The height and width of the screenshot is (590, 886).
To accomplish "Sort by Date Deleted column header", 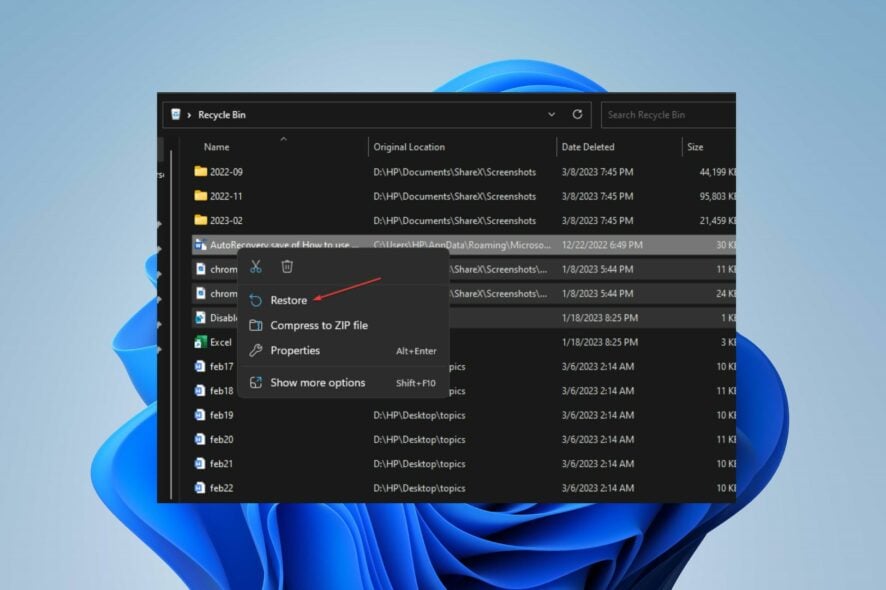I will [586, 147].
